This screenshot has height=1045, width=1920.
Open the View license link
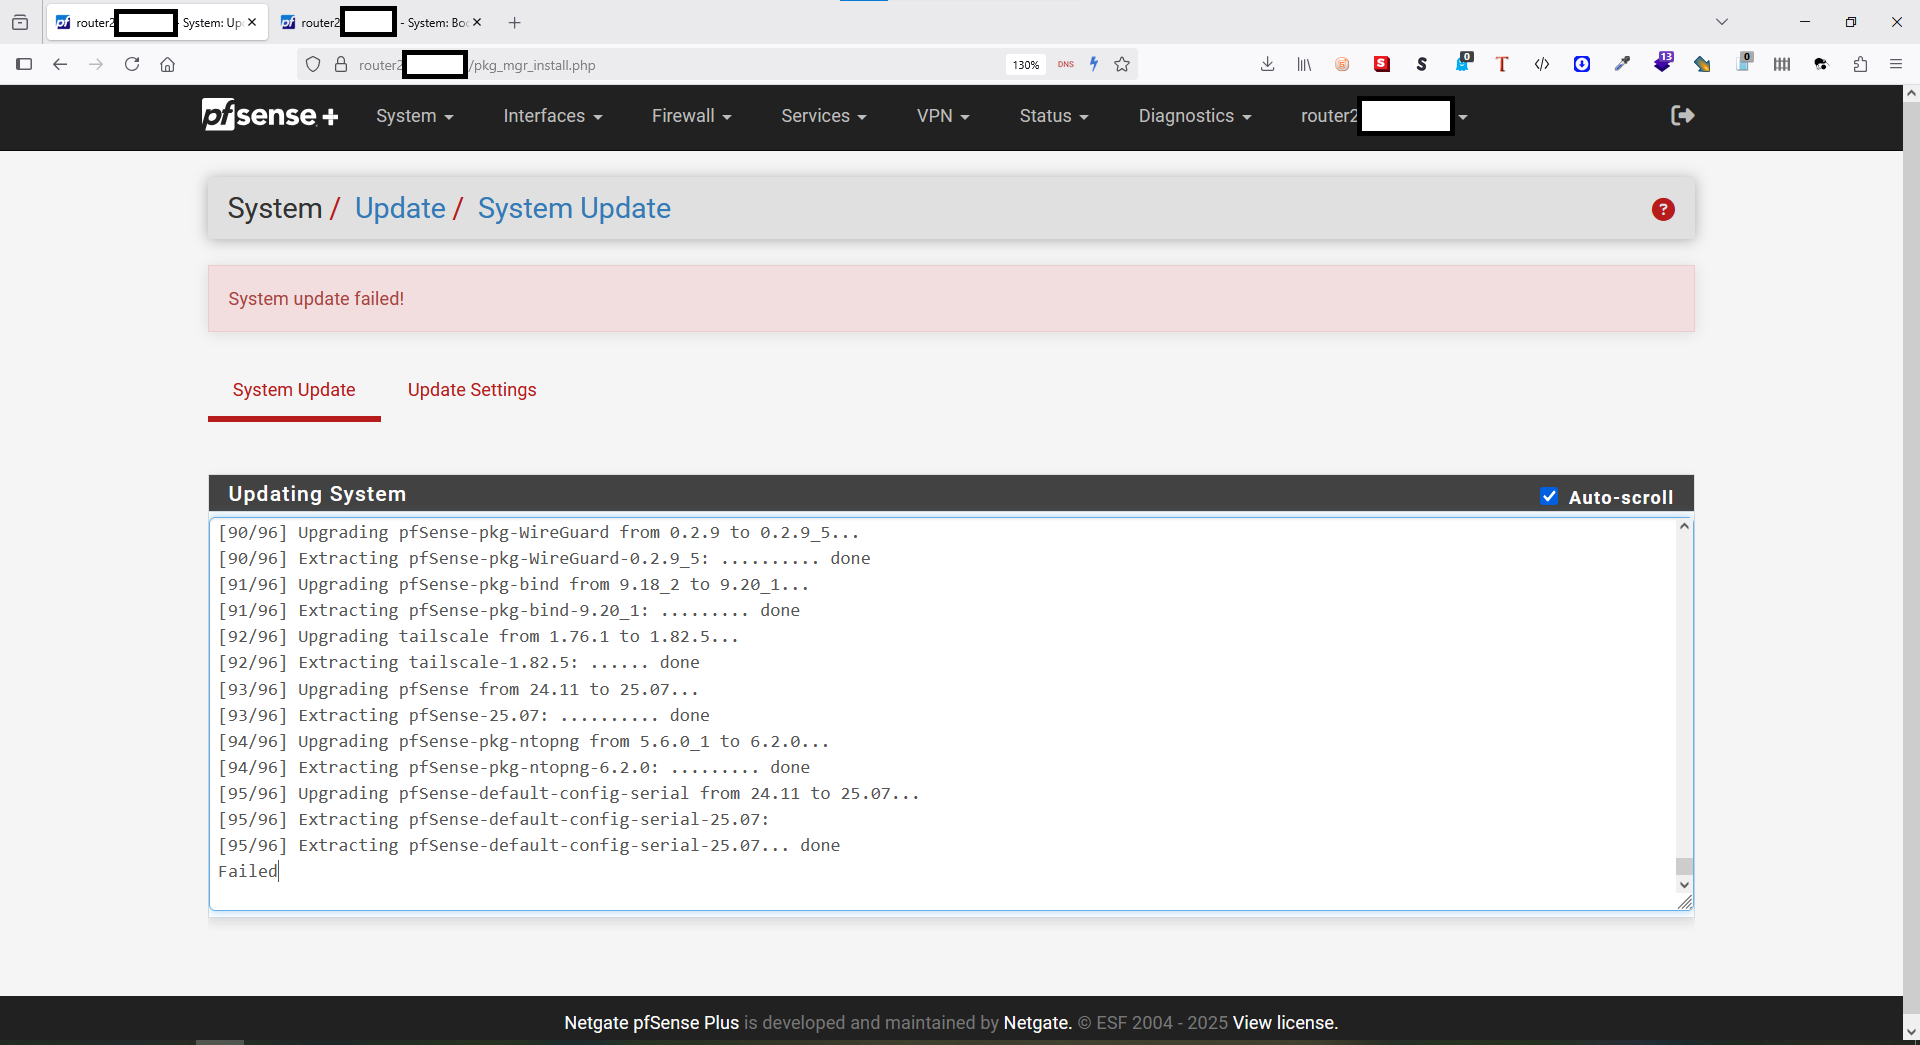pyautogui.click(x=1285, y=1022)
